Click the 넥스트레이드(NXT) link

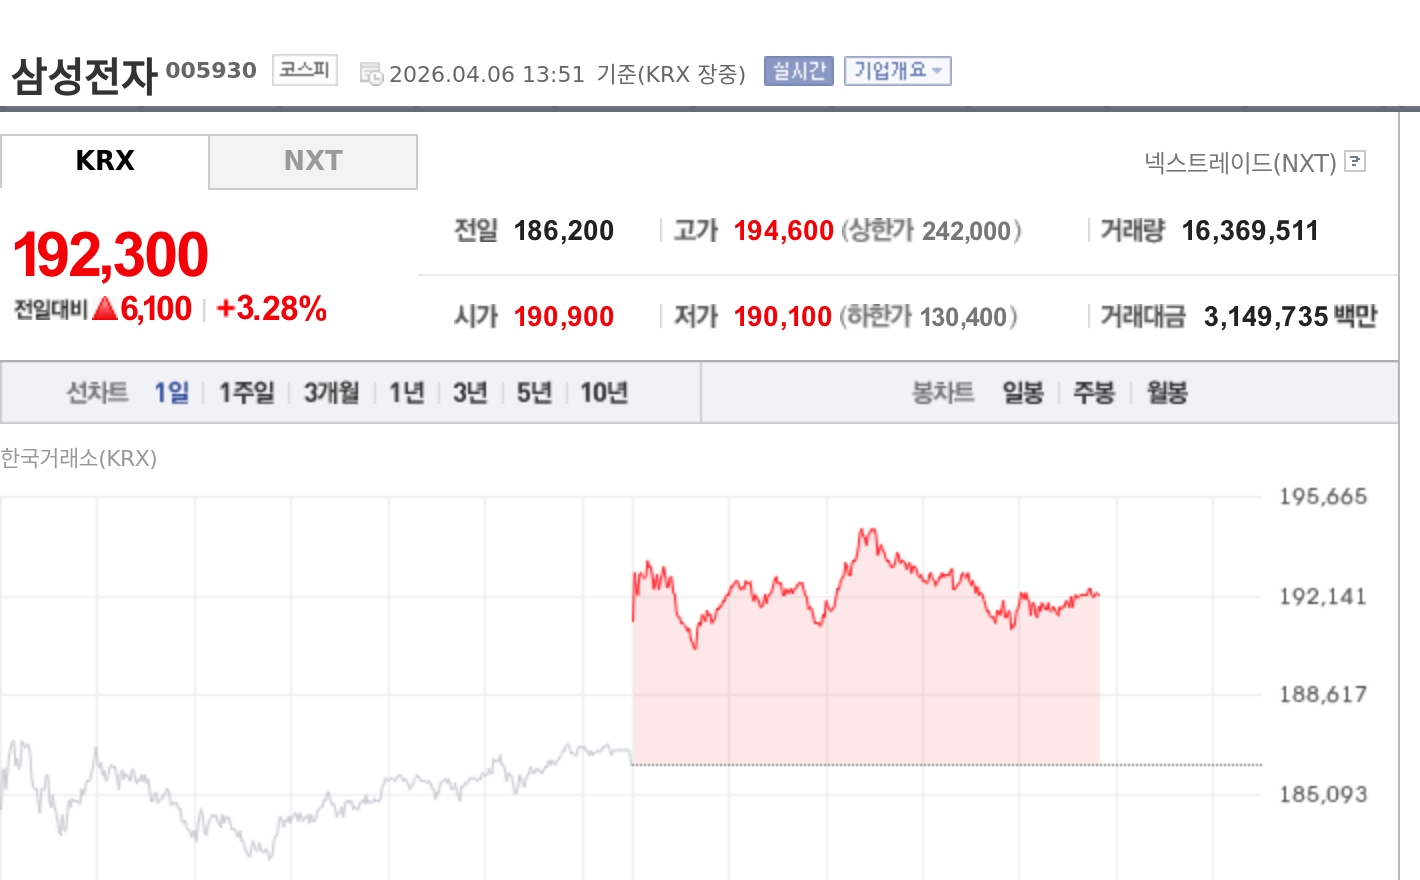coord(1240,162)
